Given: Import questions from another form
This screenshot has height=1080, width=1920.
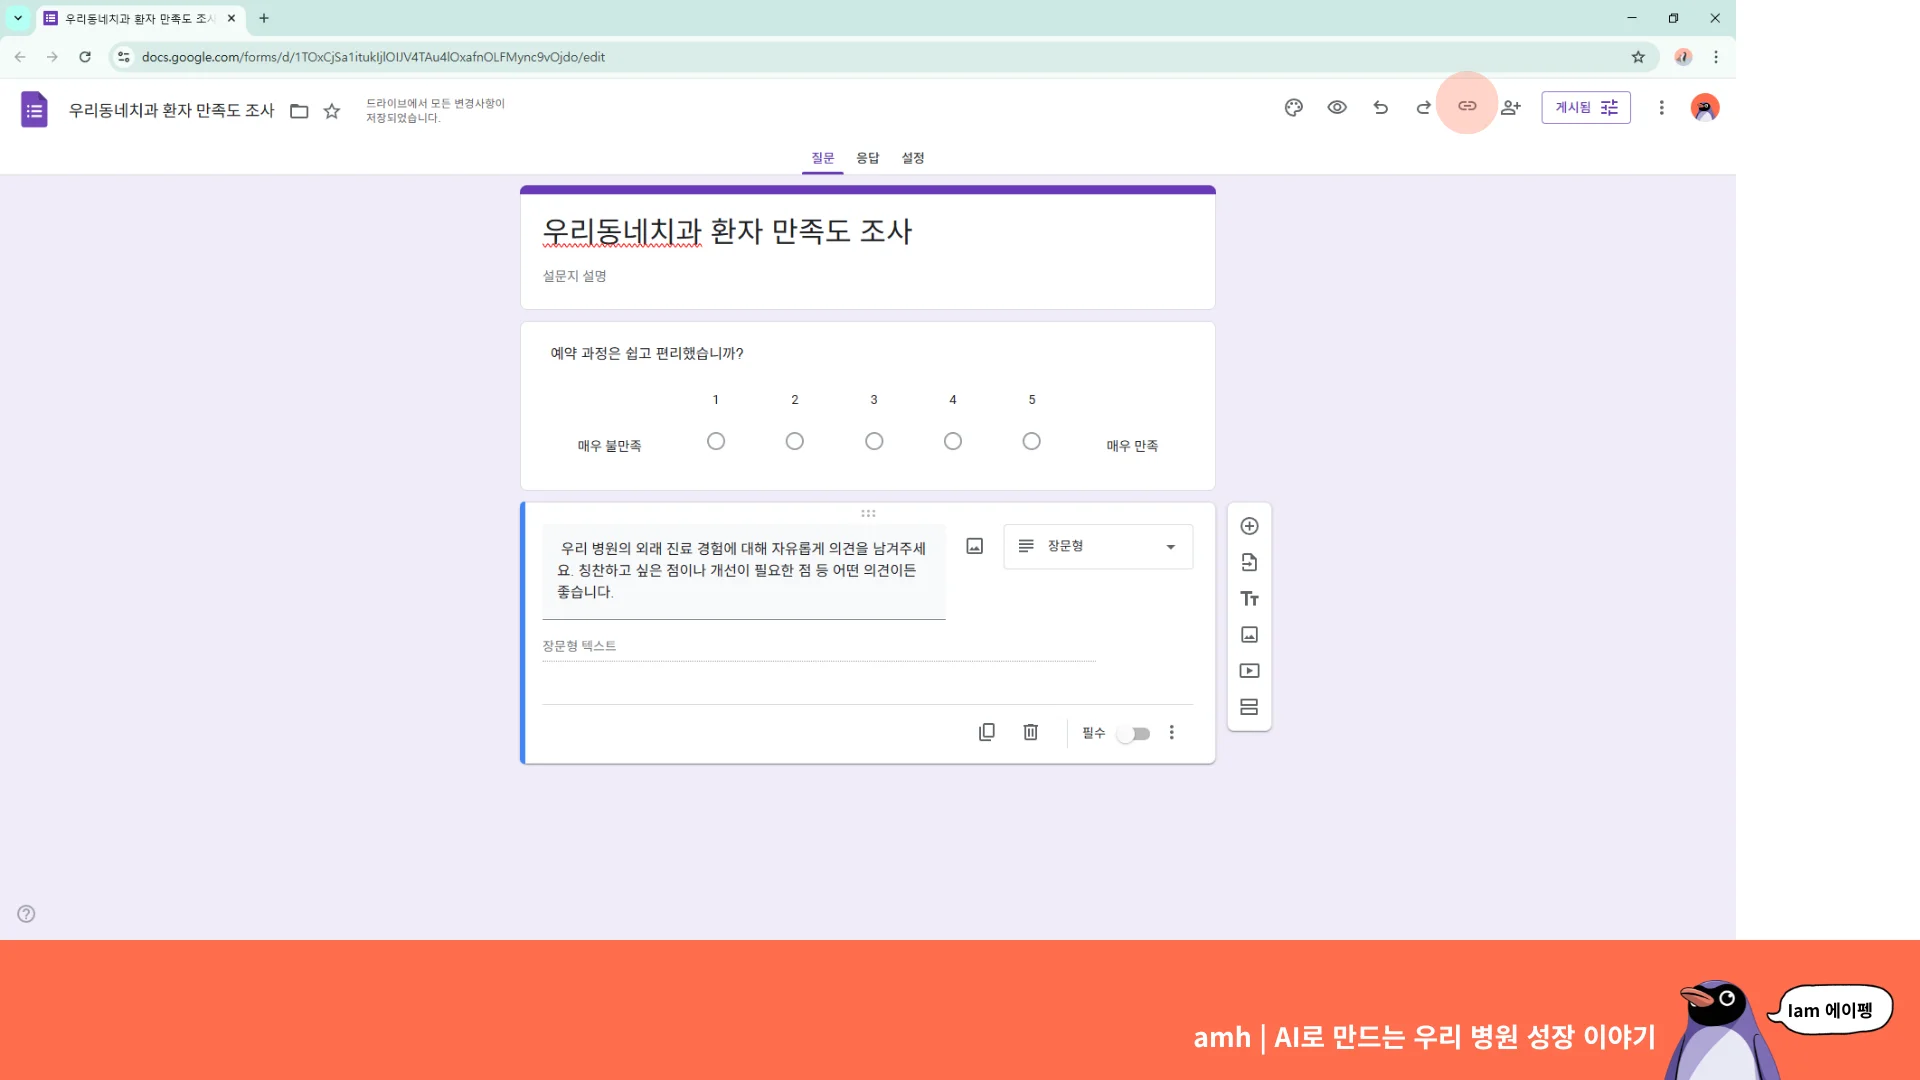Looking at the screenshot, I should click(1249, 561).
